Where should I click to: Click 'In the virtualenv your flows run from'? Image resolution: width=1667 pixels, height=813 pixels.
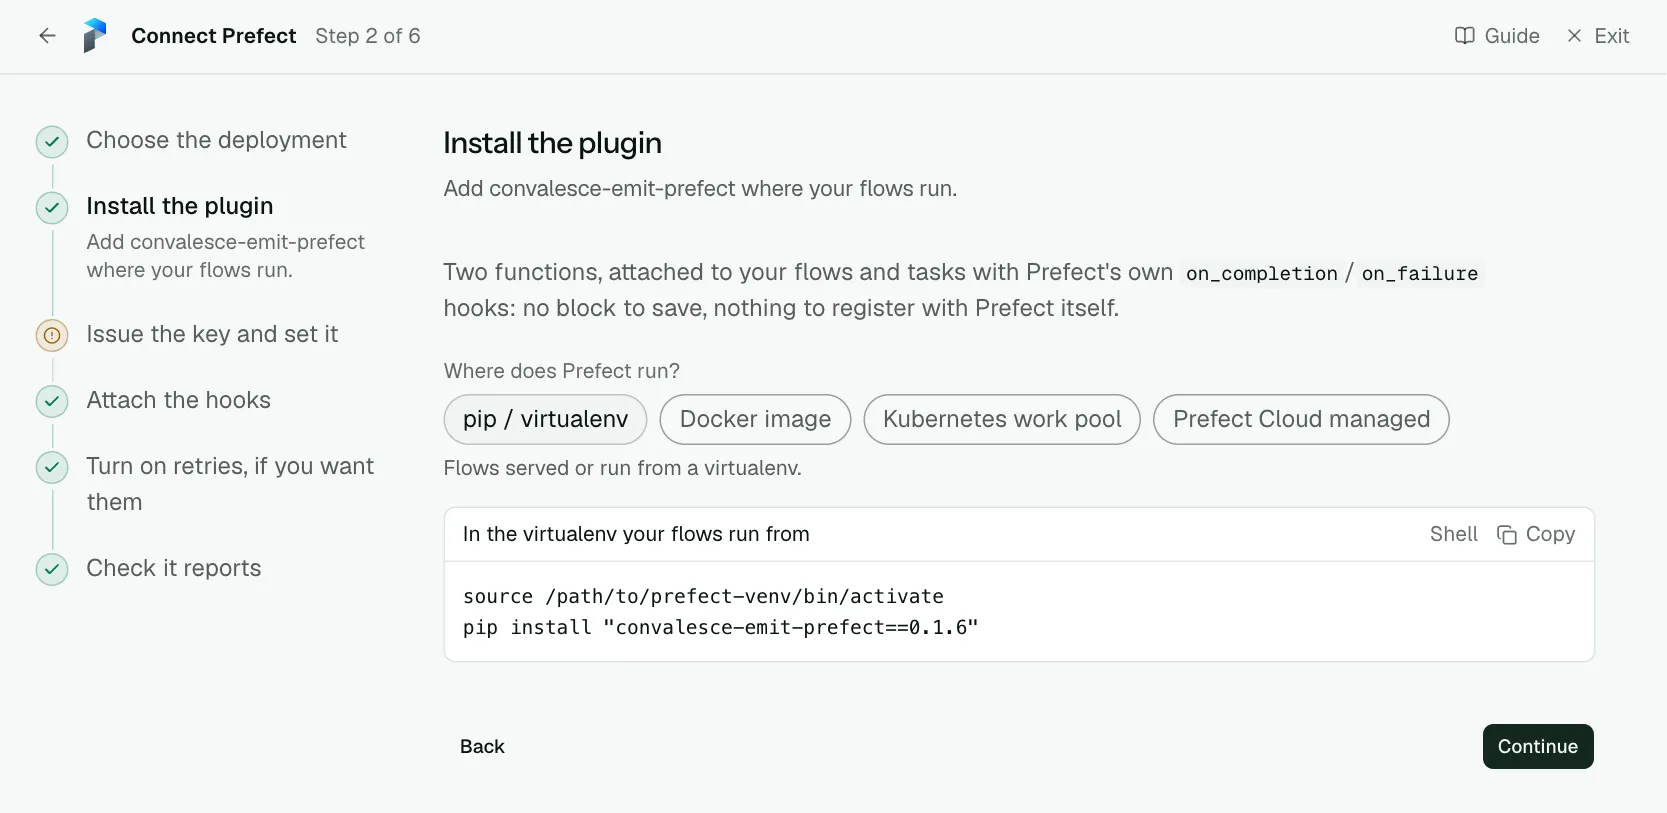(x=636, y=535)
